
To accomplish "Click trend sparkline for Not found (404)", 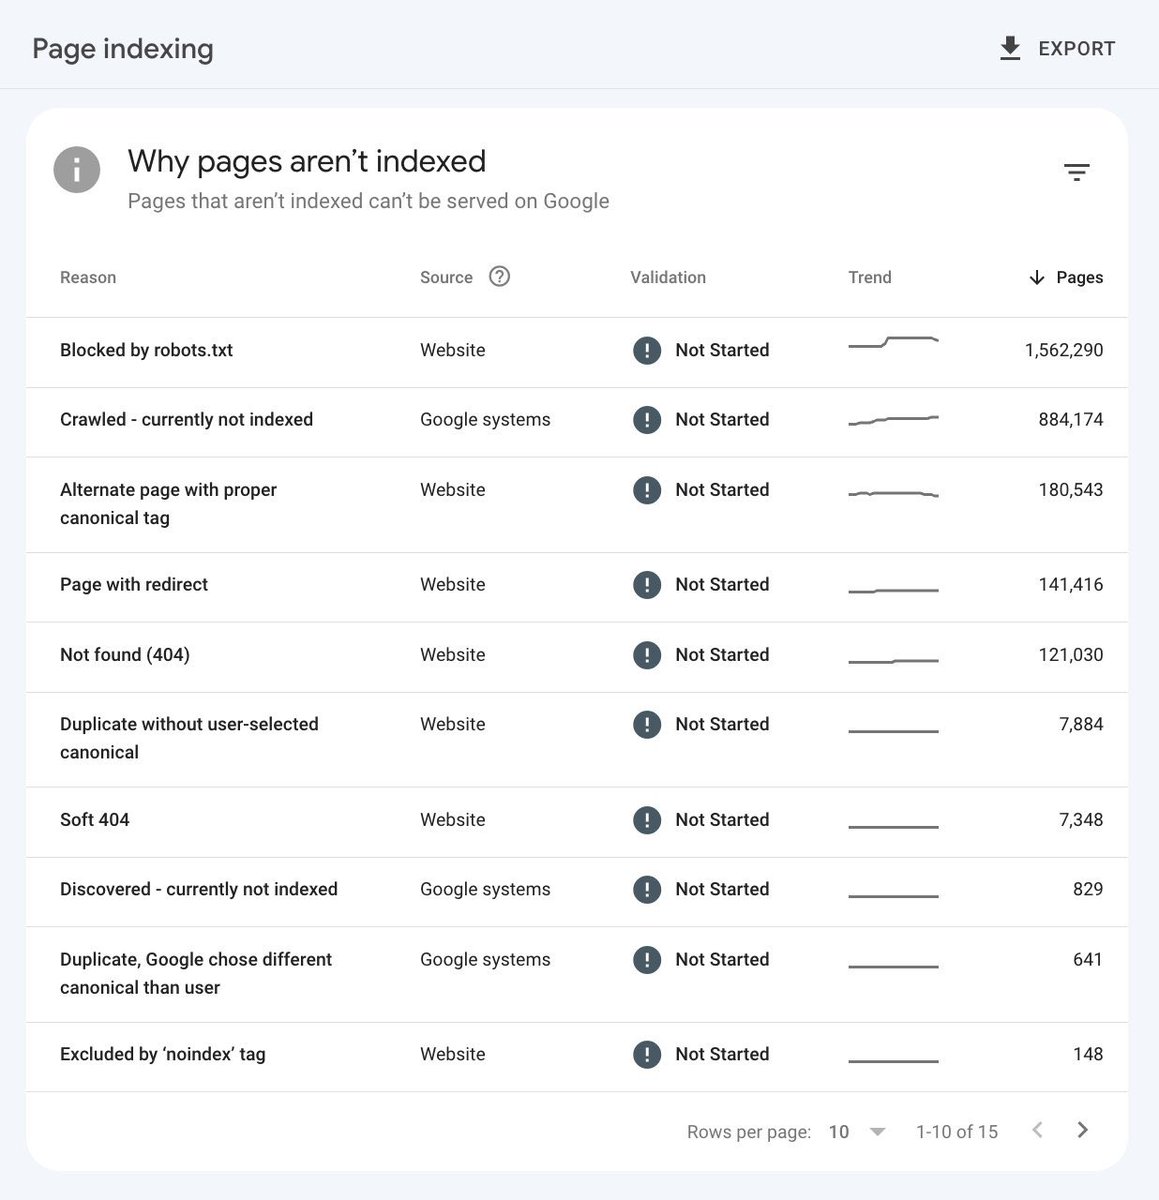I will tap(893, 661).
